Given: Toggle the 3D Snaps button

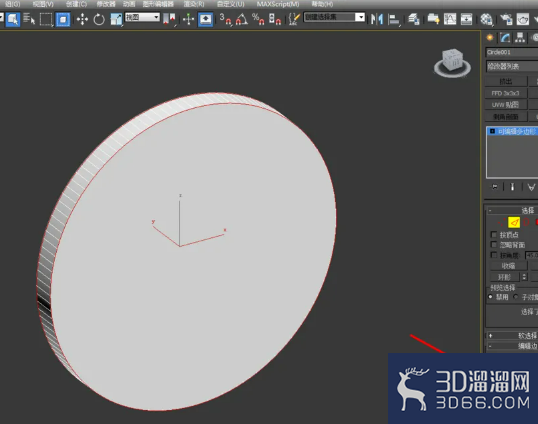Looking at the screenshot, I should pyautogui.click(x=225, y=19).
